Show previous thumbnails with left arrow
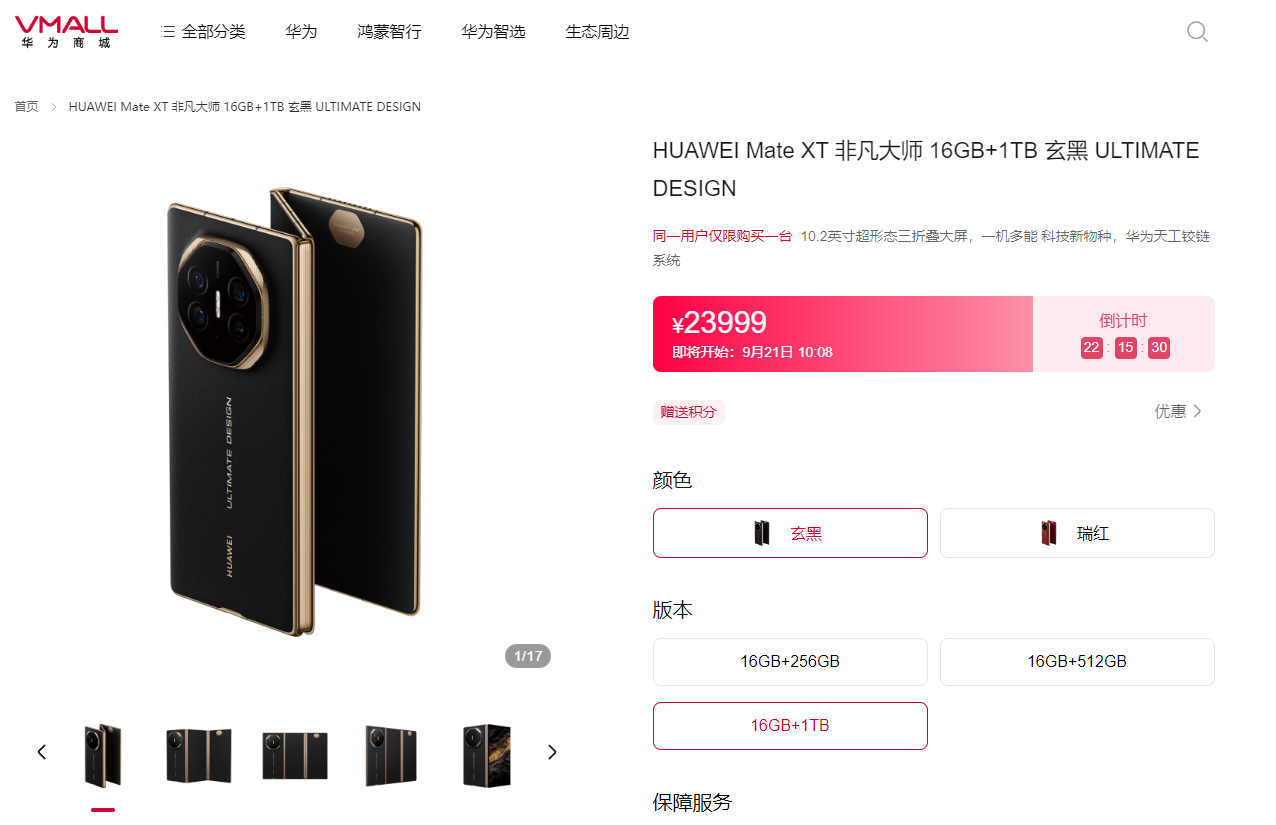Image resolution: width=1276 pixels, height=825 pixels. tap(42, 752)
